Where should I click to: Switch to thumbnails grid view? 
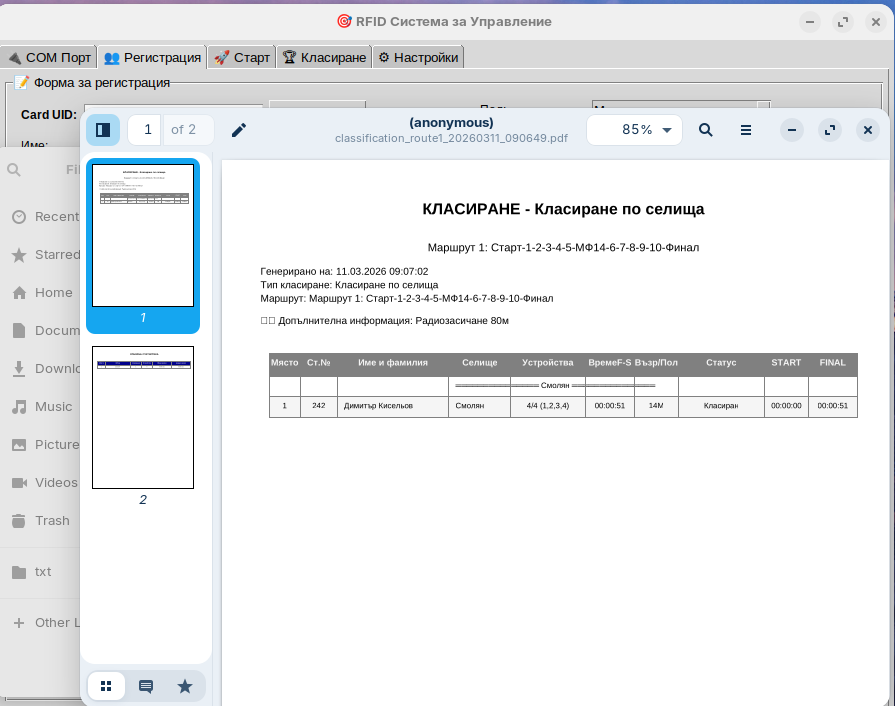pyautogui.click(x=107, y=686)
